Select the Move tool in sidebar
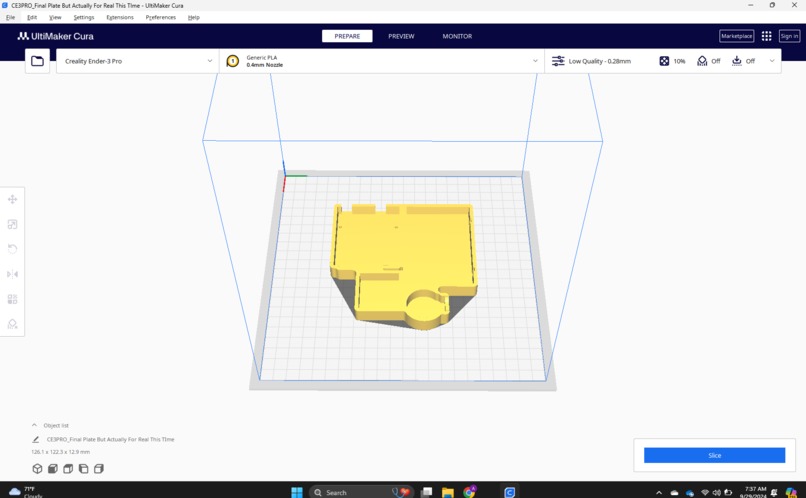Image resolution: width=806 pixels, height=498 pixels. (x=12, y=199)
